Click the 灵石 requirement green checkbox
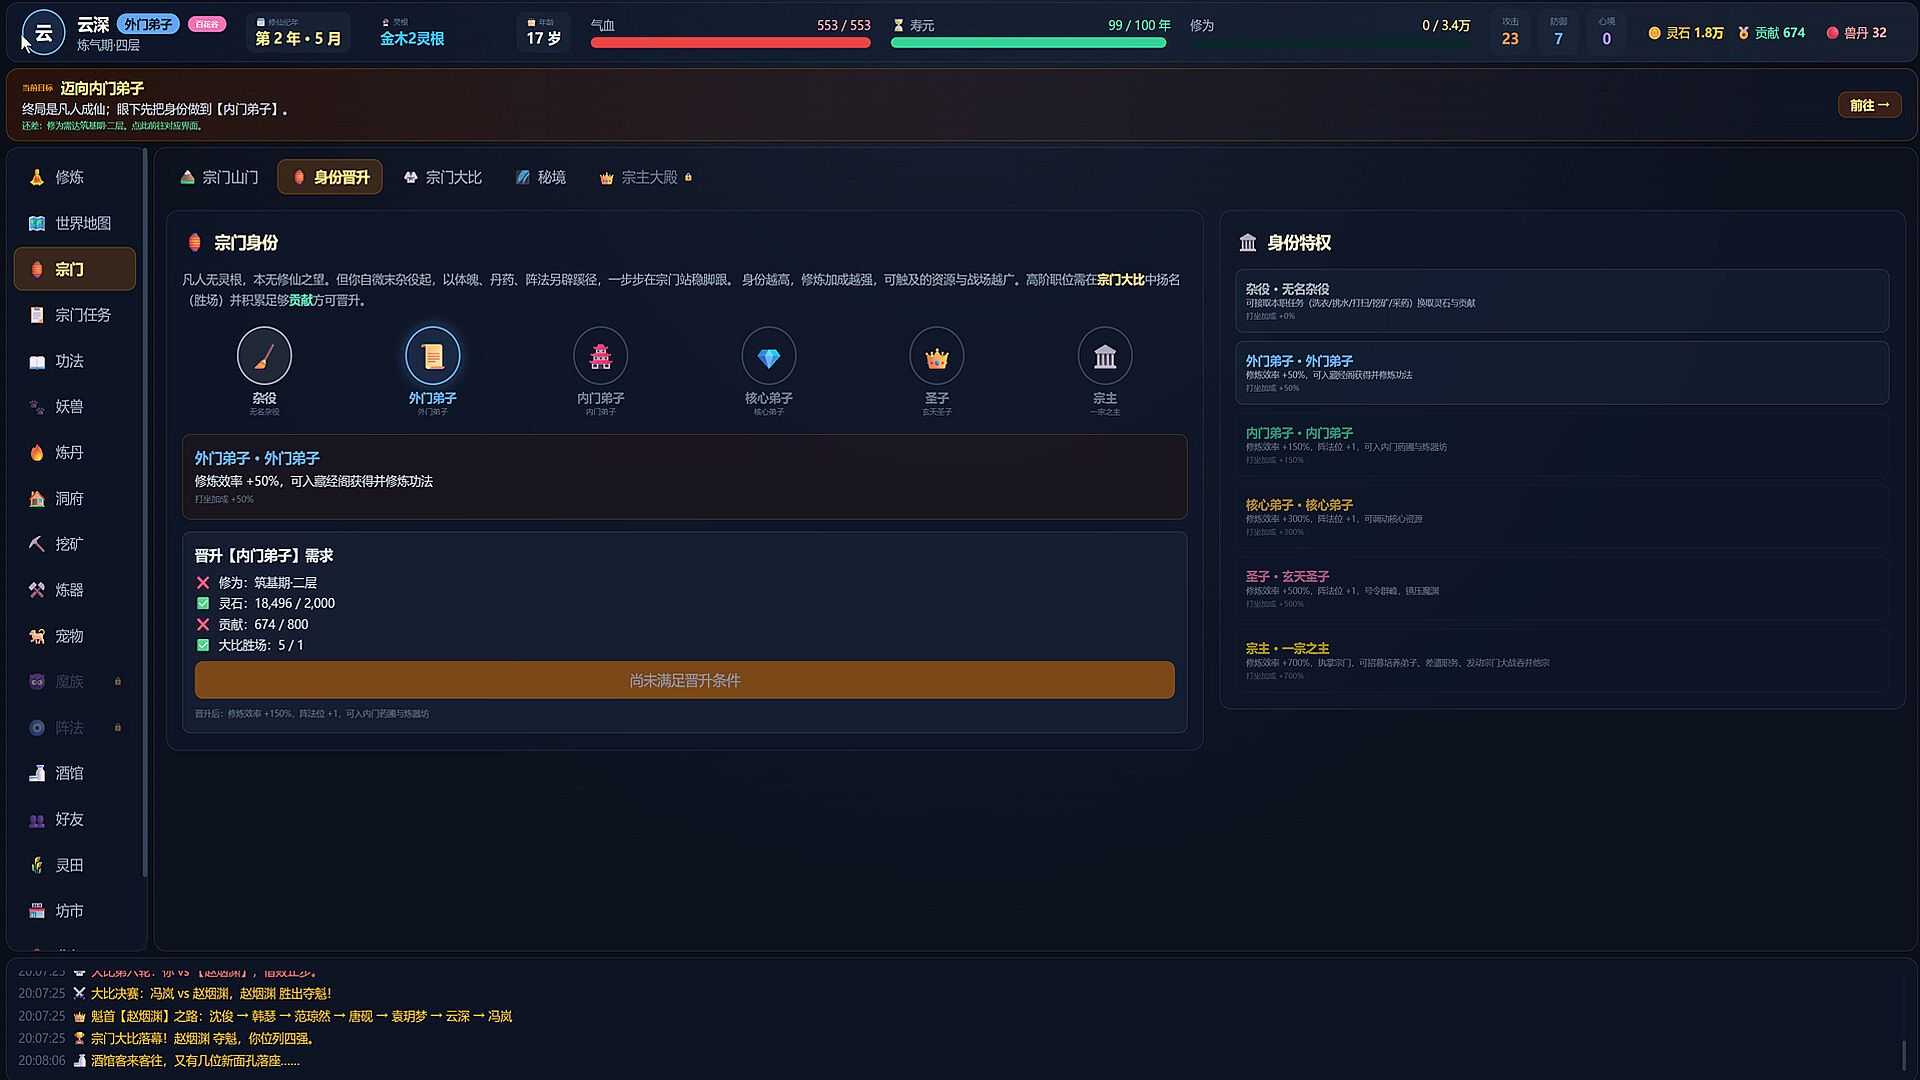Viewport: 1920px width, 1080px height. point(203,603)
